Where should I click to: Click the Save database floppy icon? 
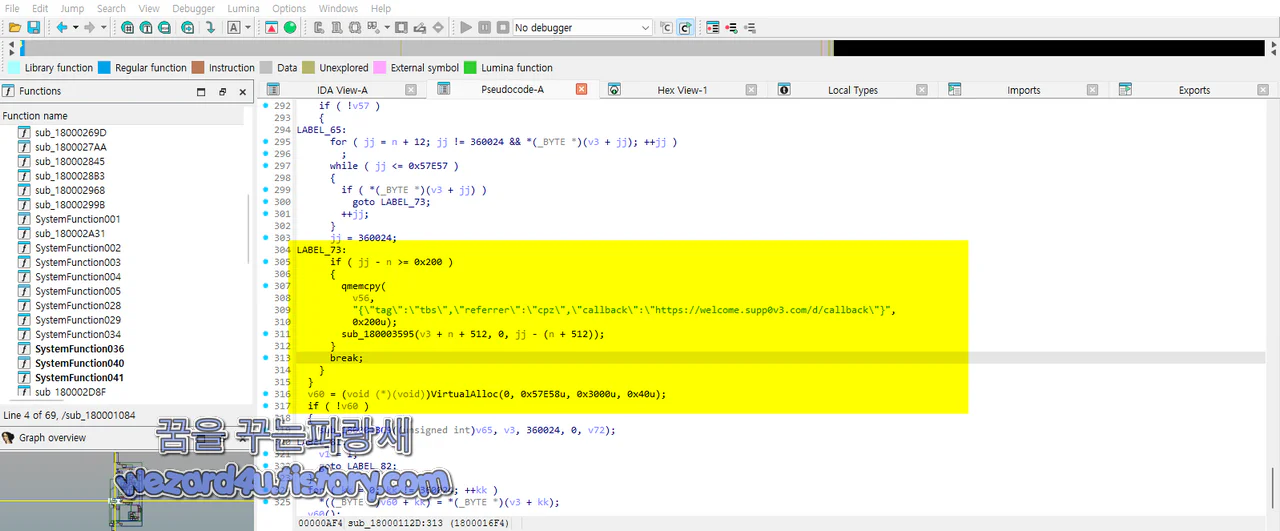pyautogui.click(x=33, y=28)
